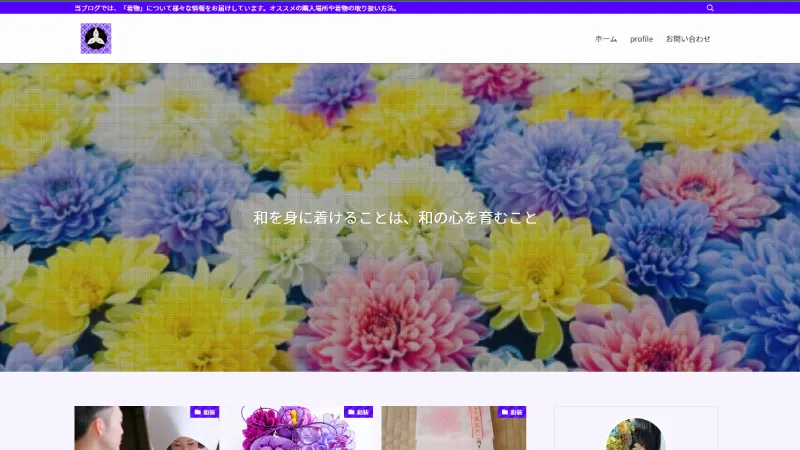Go to ホーム in navigation menu
The width and height of the screenshot is (800, 450).
coord(606,39)
